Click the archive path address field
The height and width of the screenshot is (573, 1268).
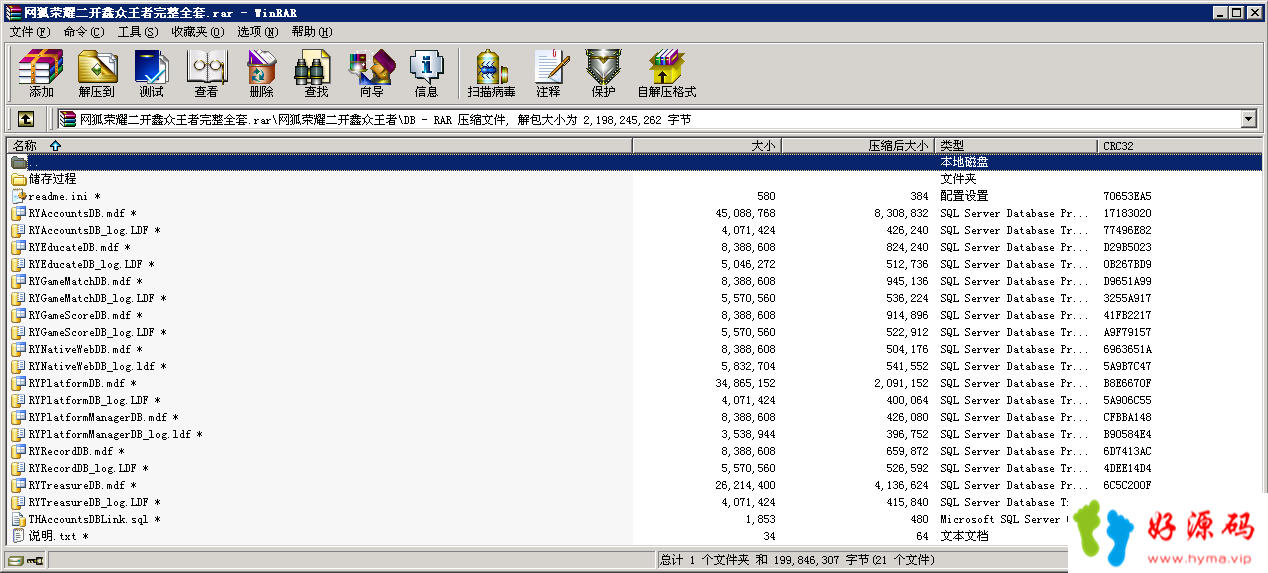pyautogui.click(x=649, y=120)
